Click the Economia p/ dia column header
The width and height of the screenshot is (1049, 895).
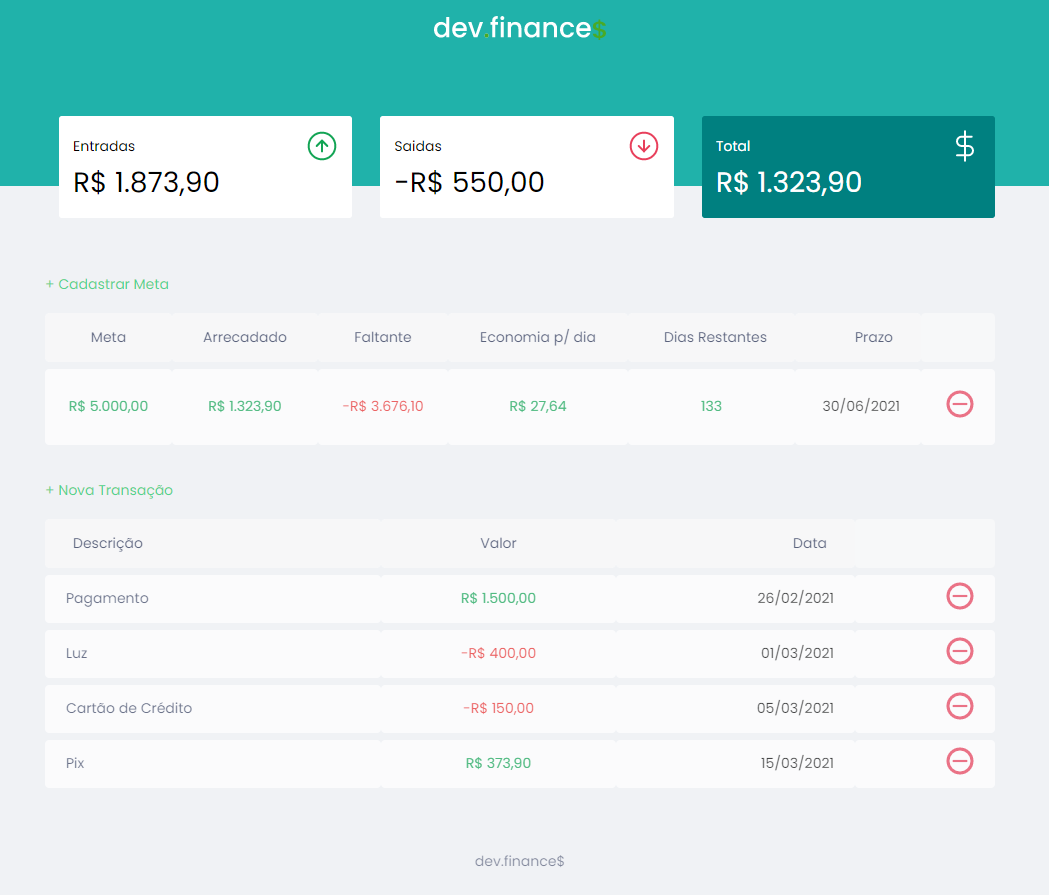click(x=538, y=337)
